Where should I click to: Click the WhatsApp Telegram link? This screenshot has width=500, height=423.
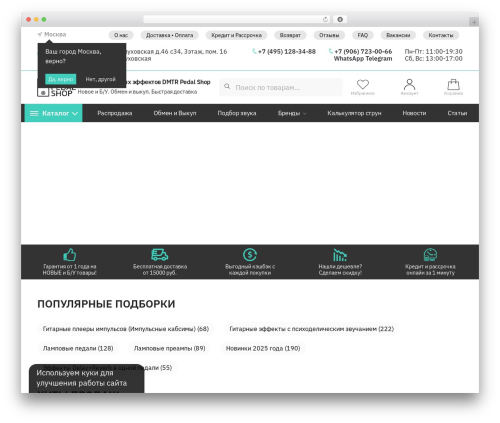[363, 59]
